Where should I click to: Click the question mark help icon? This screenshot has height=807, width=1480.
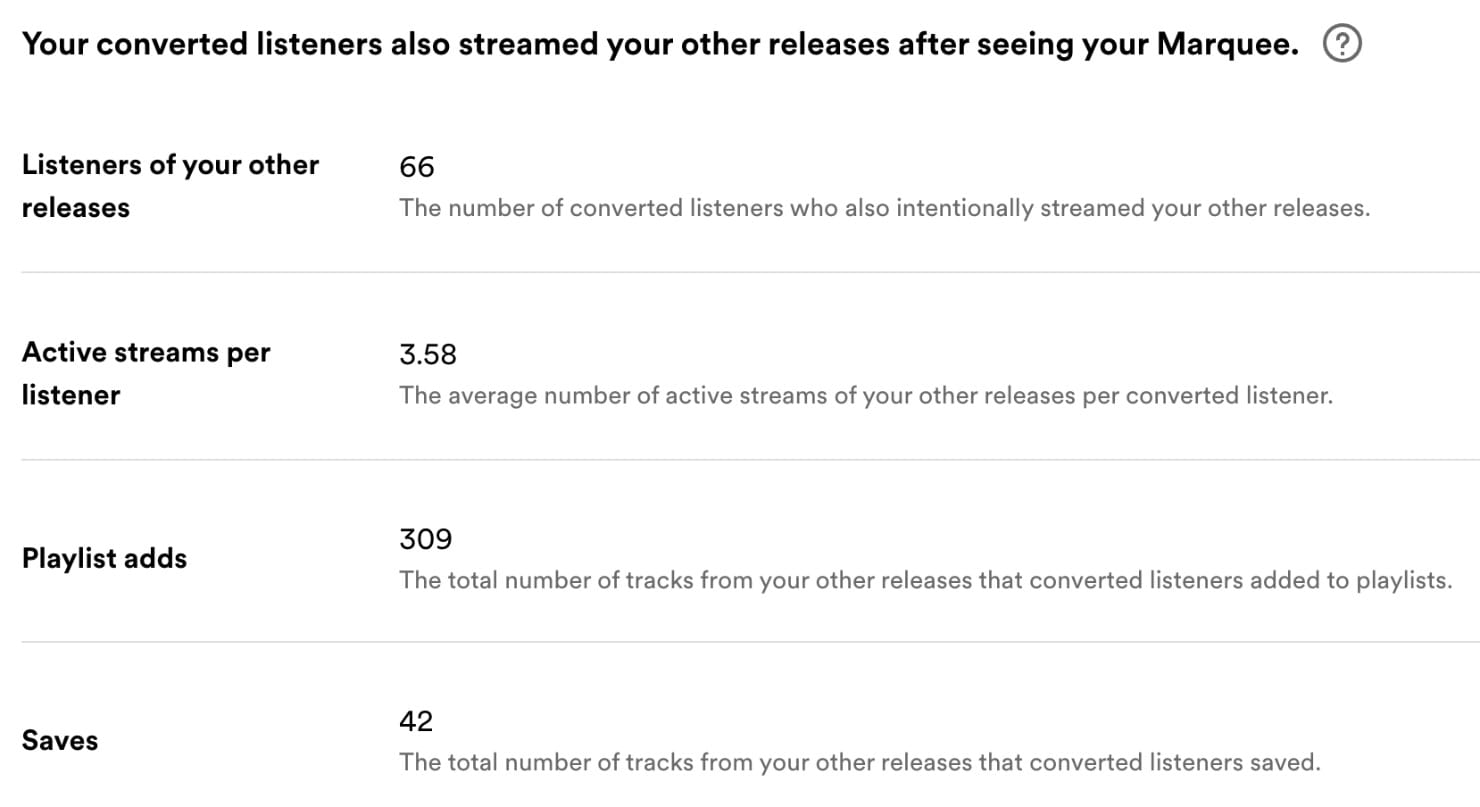[1342, 43]
